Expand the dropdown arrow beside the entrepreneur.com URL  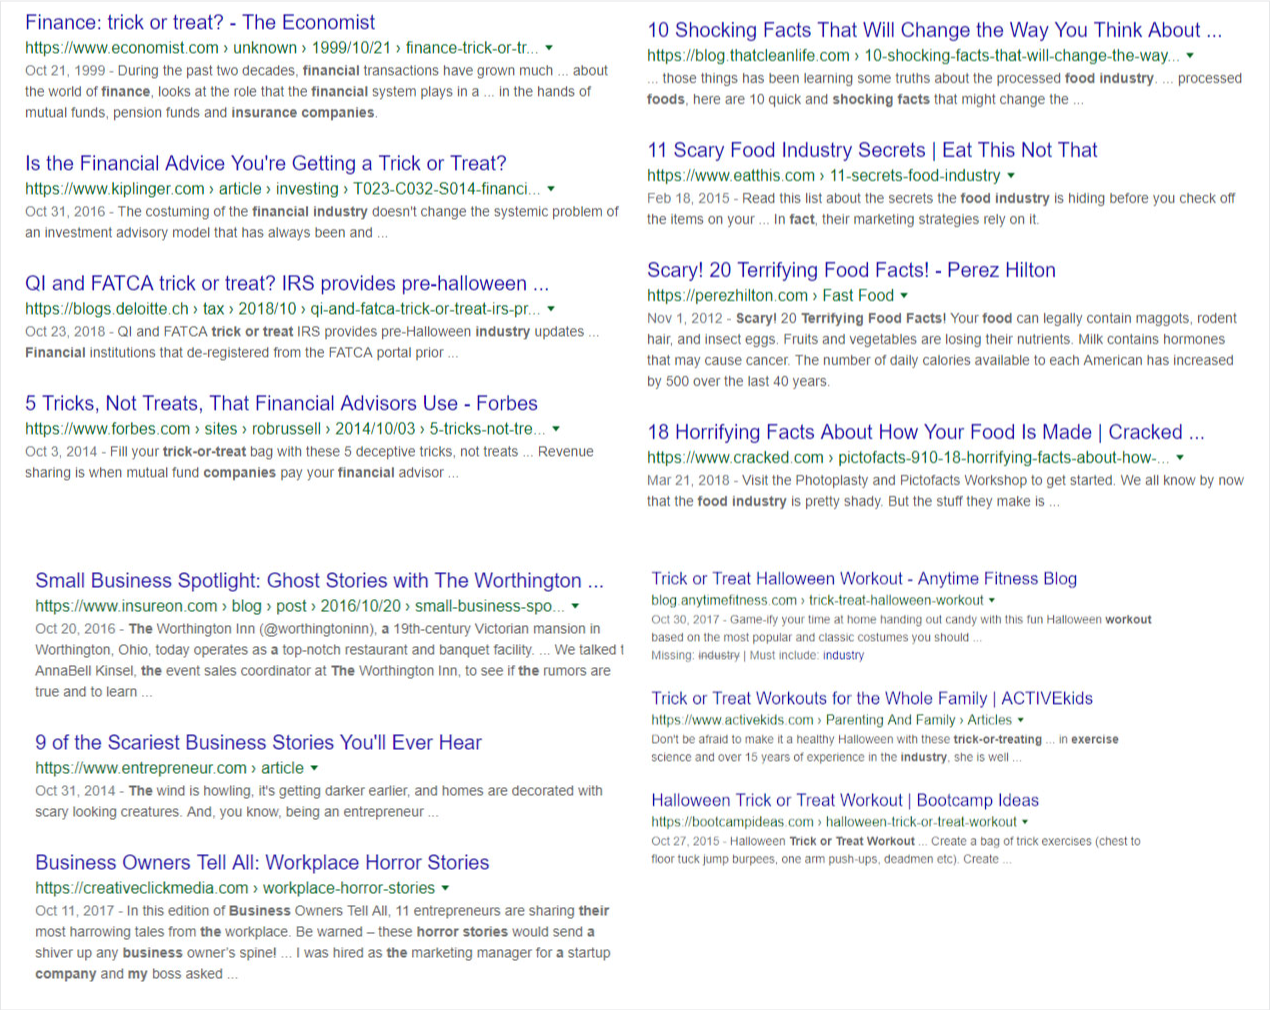click(x=314, y=768)
